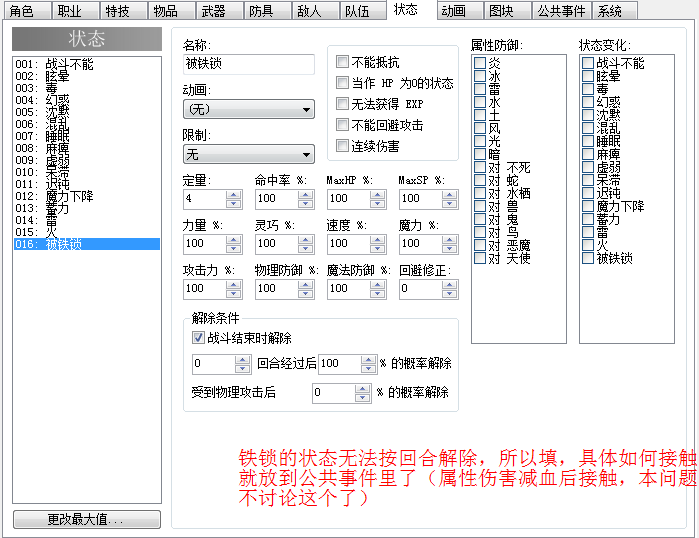Toggle 对 不死 in 属性防御
The height and width of the screenshot is (538, 699).
point(480,167)
